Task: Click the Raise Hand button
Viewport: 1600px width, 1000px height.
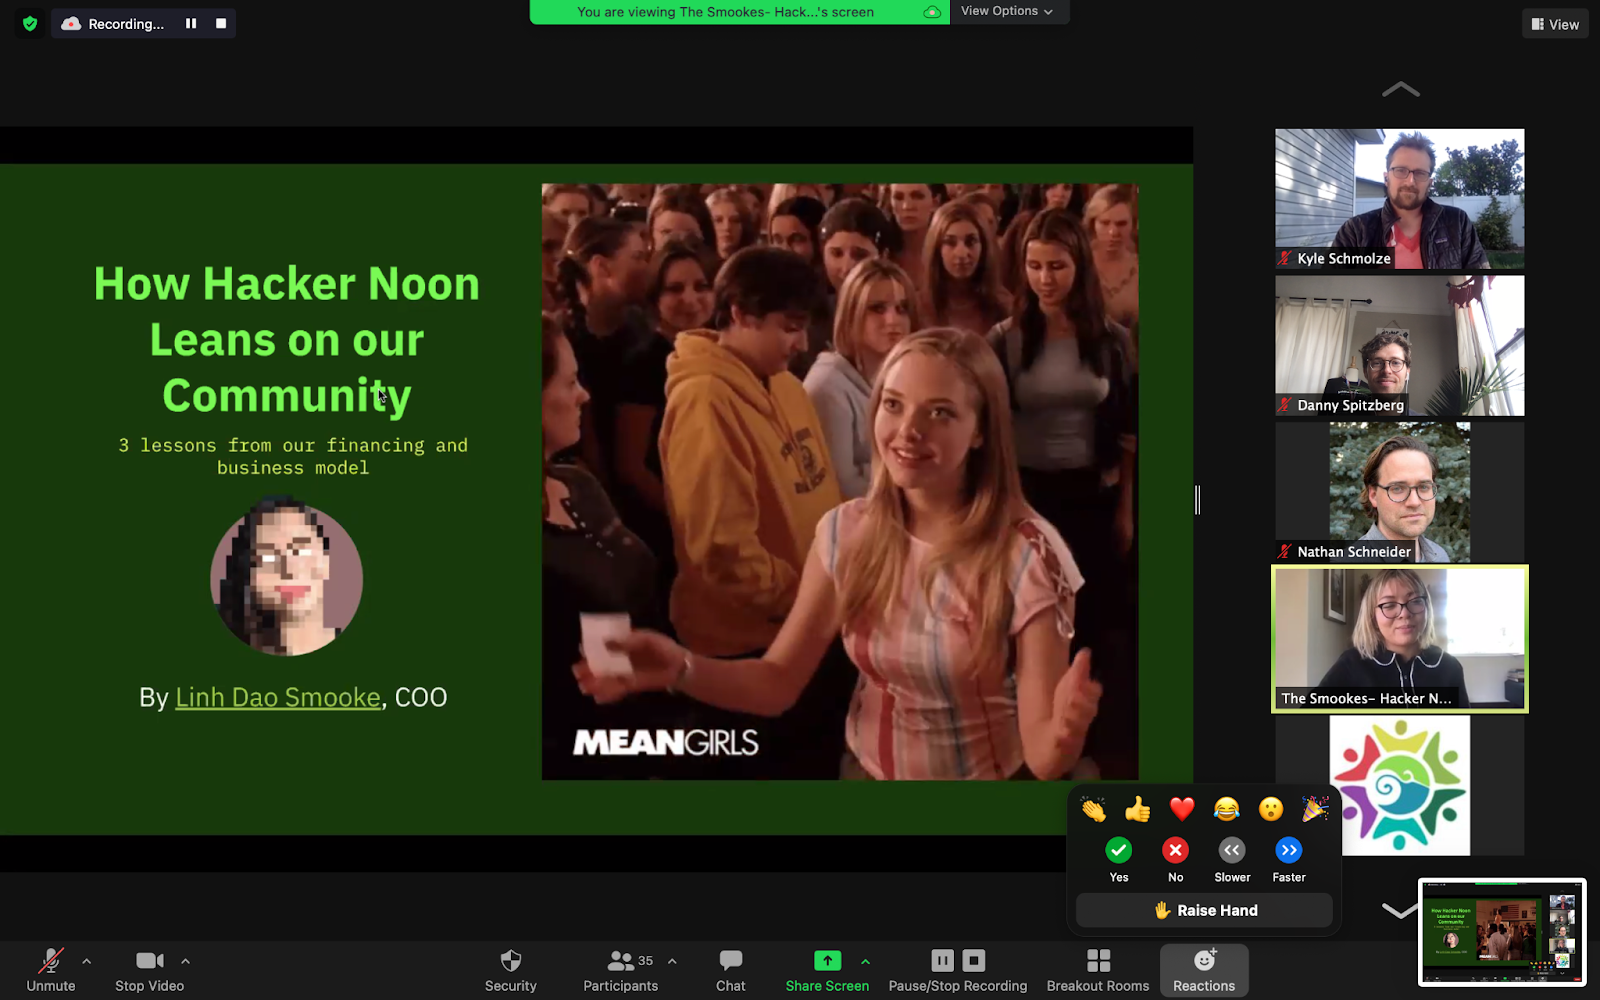Action: (x=1204, y=910)
